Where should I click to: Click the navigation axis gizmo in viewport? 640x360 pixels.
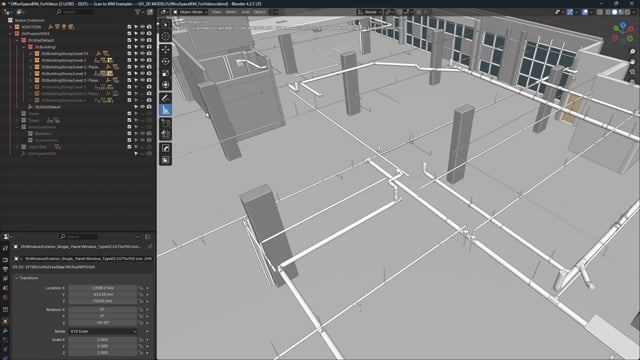click(x=623, y=33)
